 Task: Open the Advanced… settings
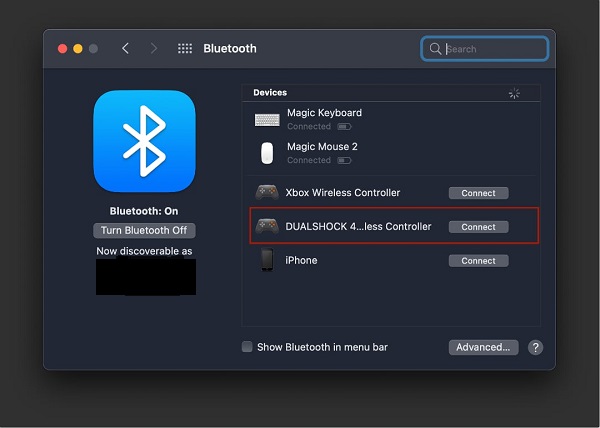click(x=483, y=347)
